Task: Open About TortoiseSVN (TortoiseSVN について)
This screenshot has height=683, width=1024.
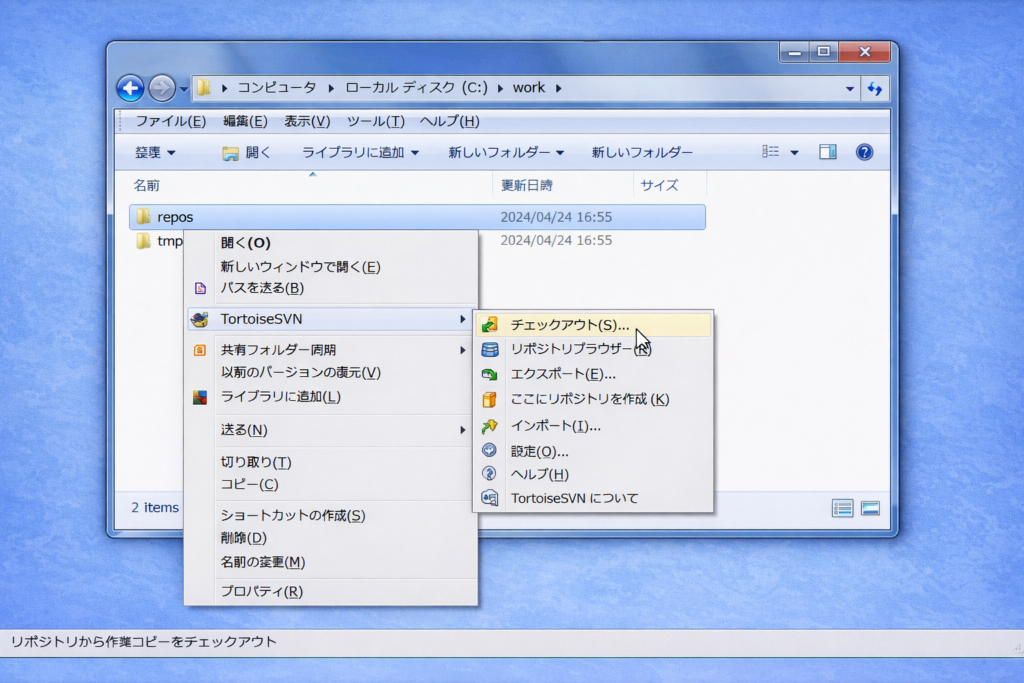Action: pyautogui.click(x=574, y=498)
